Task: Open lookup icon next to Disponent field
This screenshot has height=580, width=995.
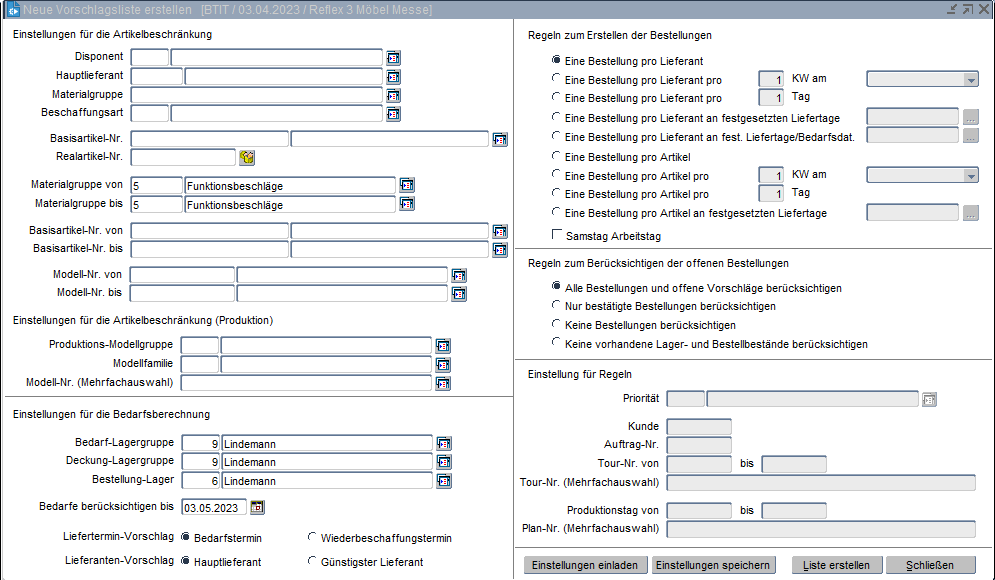Action: tap(393, 58)
